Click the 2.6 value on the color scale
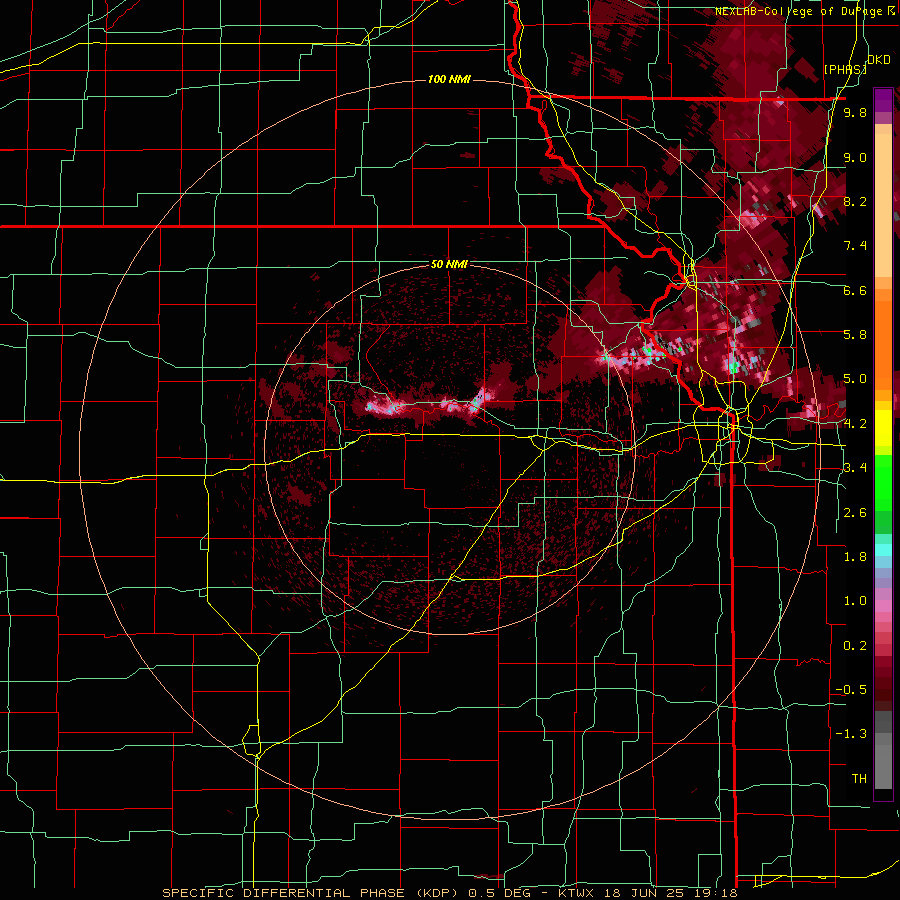This screenshot has height=900, width=900. 855,513
